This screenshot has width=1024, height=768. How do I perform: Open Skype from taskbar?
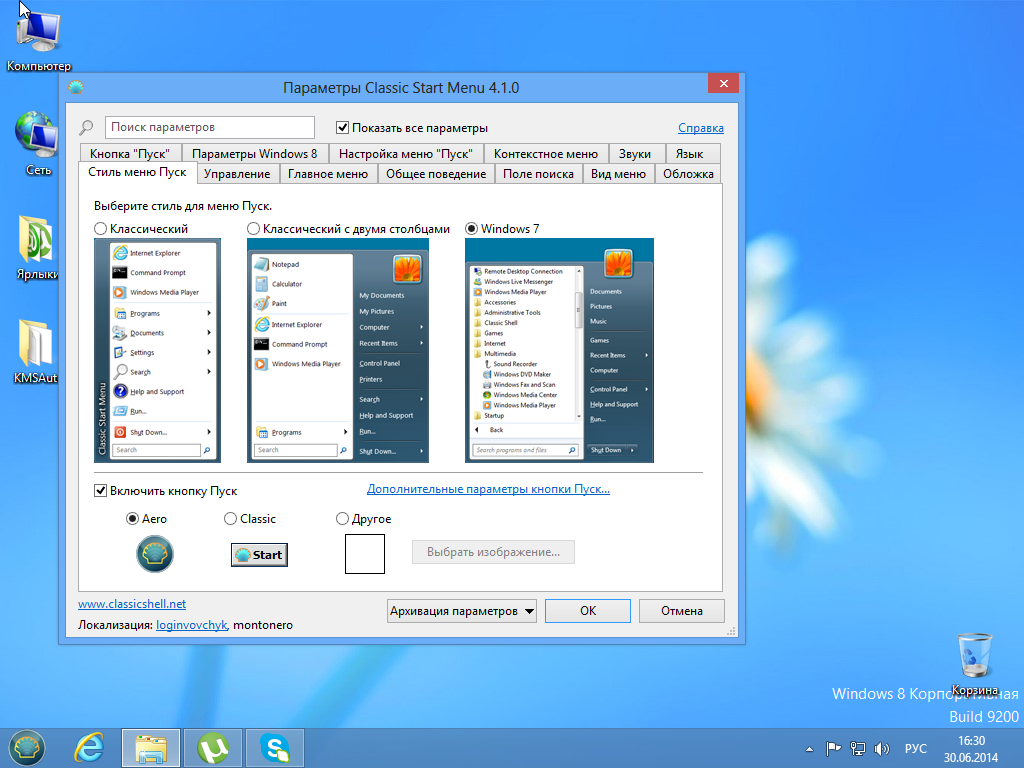tap(274, 748)
